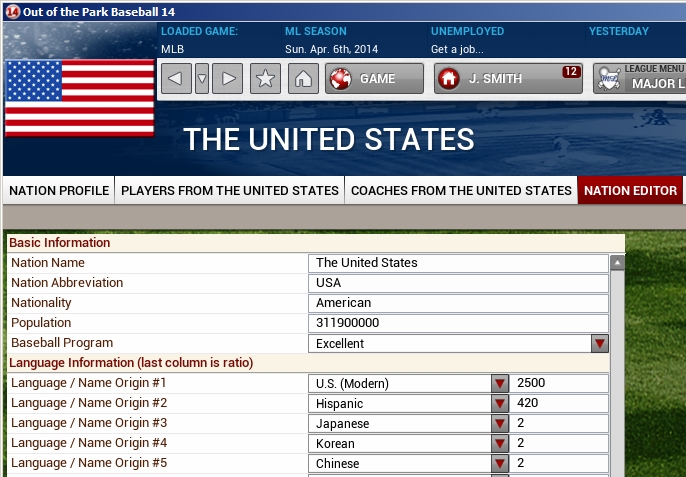Open the League Menu button
This screenshot has width=686, height=477.
pos(640,78)
